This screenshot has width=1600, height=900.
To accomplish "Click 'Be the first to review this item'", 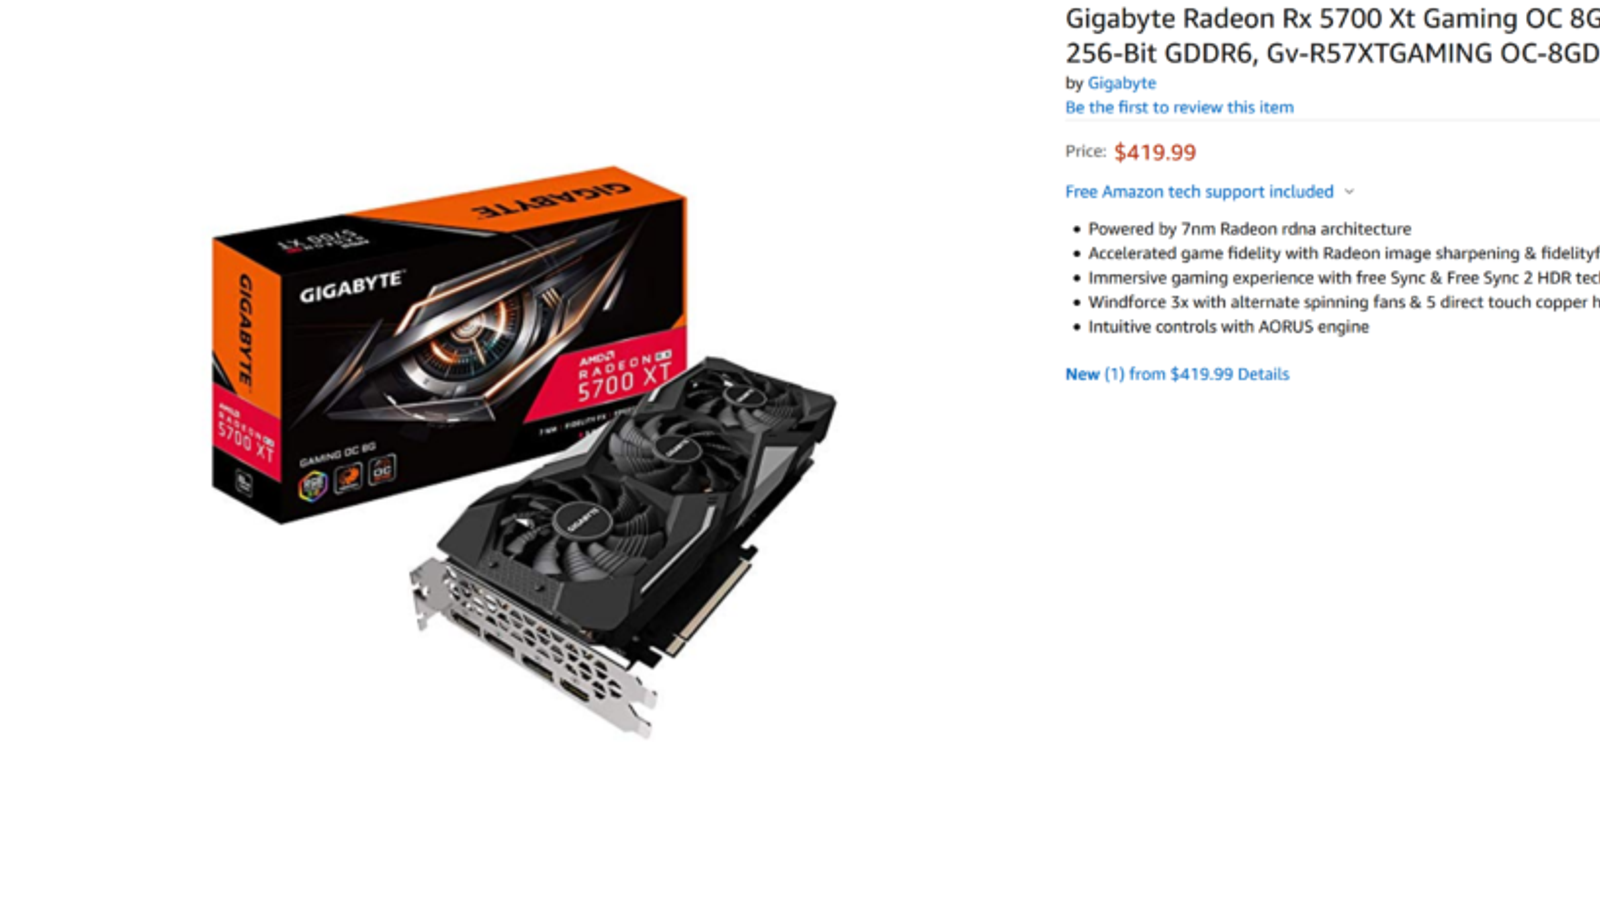I will (x=1179, y=107).
